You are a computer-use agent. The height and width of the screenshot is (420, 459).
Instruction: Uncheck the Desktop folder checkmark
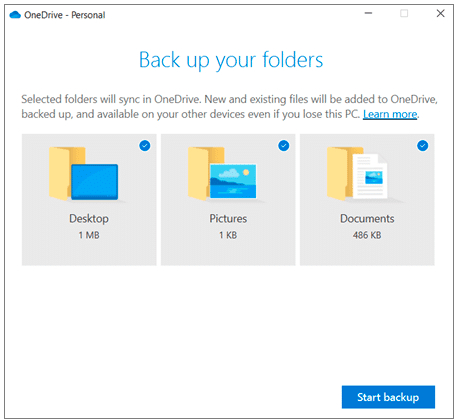point(145,146)
